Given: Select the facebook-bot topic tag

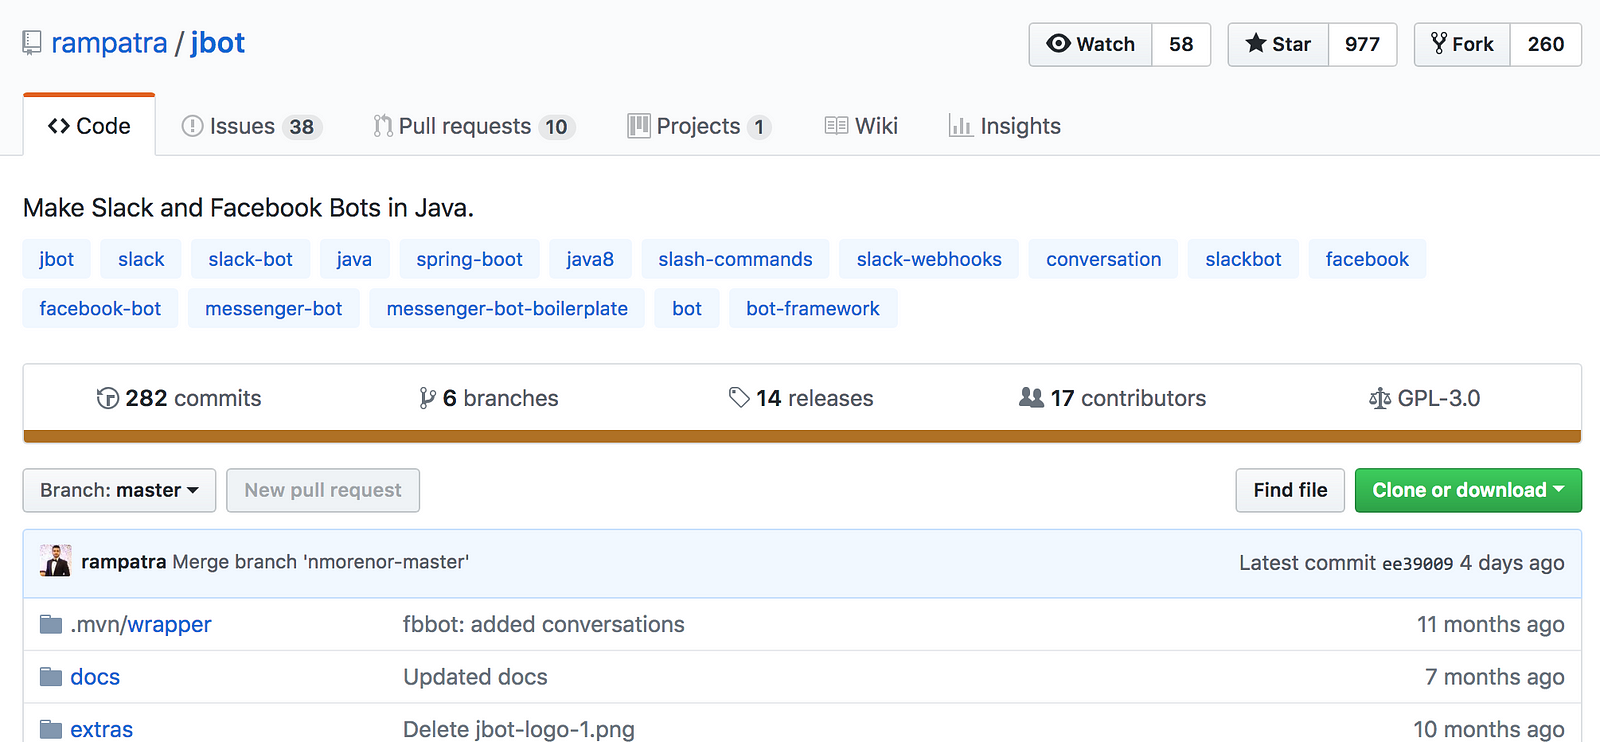Looking at the screenshot, I should pos(100,308).
